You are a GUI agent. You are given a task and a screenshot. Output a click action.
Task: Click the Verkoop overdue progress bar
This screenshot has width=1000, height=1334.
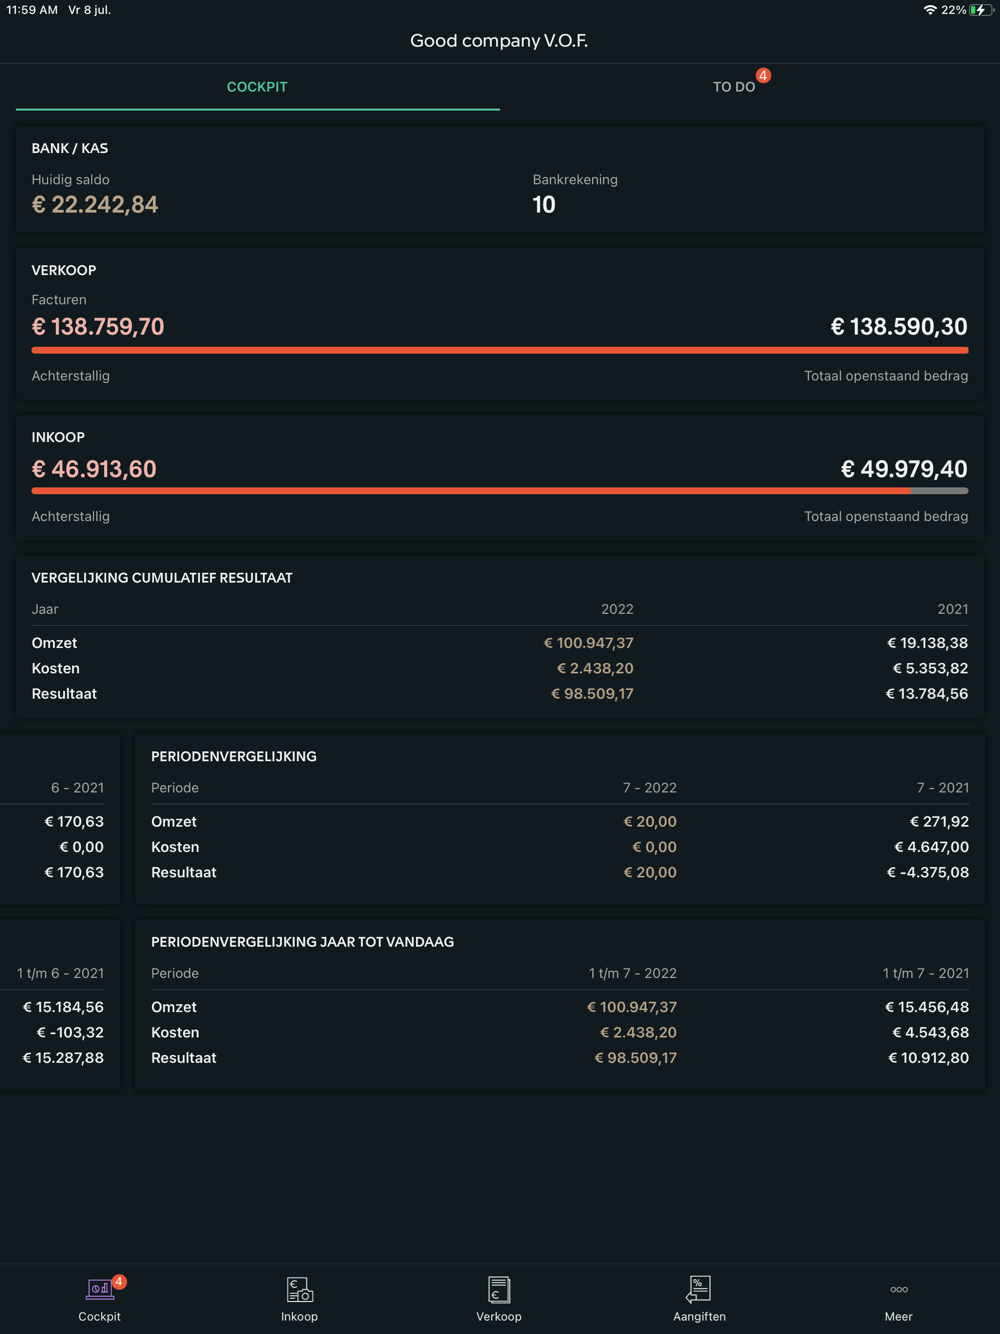point(499,350)
